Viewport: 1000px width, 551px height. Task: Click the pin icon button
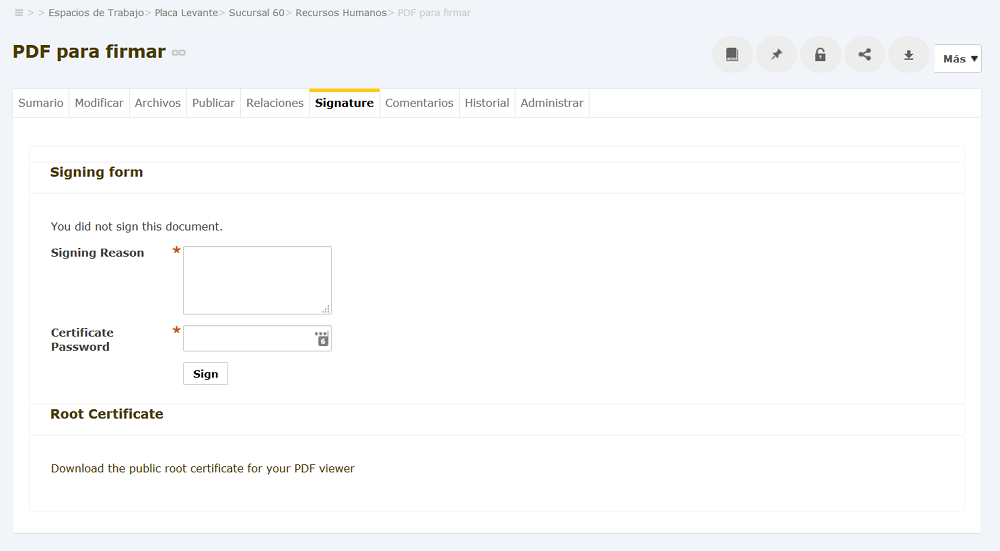[776, 55]
